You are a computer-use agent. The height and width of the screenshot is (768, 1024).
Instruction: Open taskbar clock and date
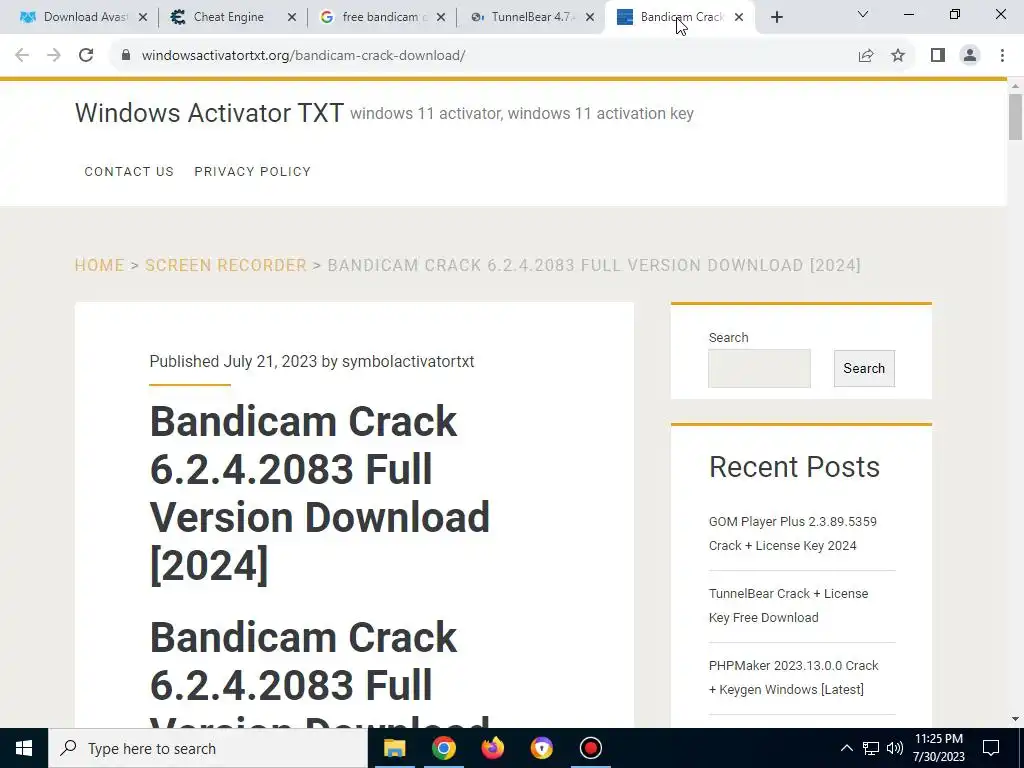click(x=938, y=748)
